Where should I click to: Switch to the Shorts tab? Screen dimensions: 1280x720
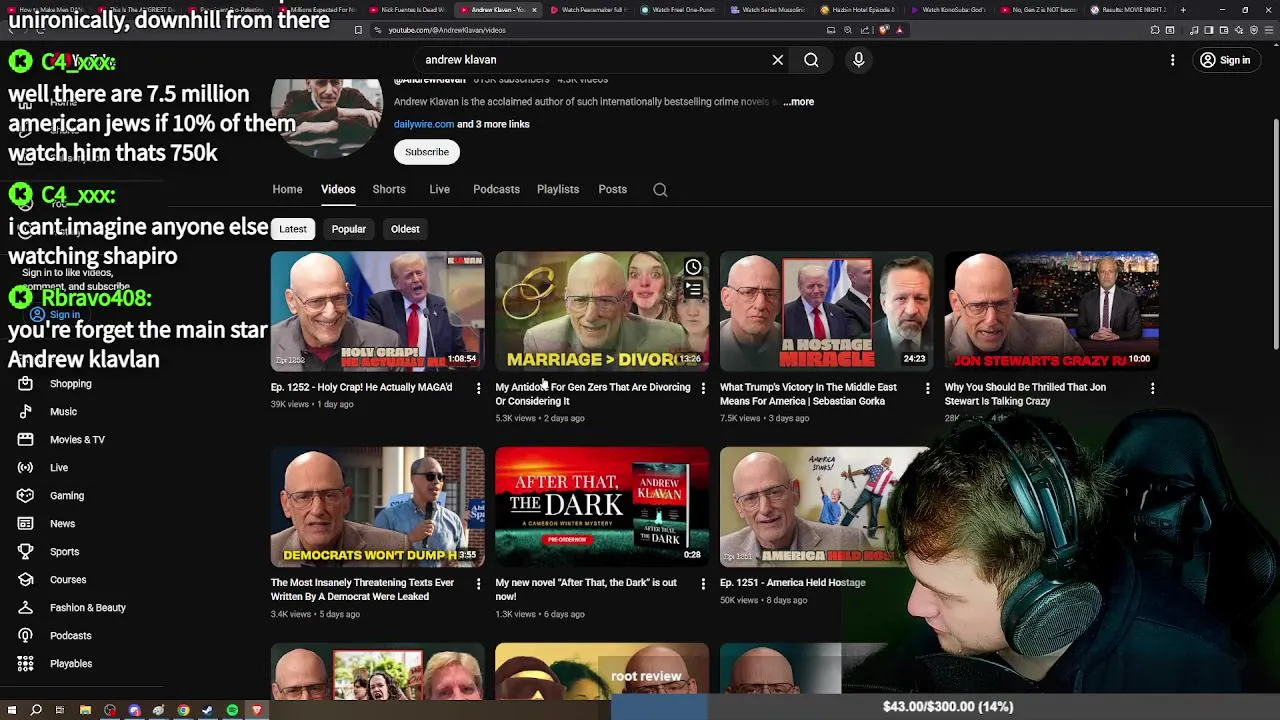pyautogui.click(x=389, y=189)
